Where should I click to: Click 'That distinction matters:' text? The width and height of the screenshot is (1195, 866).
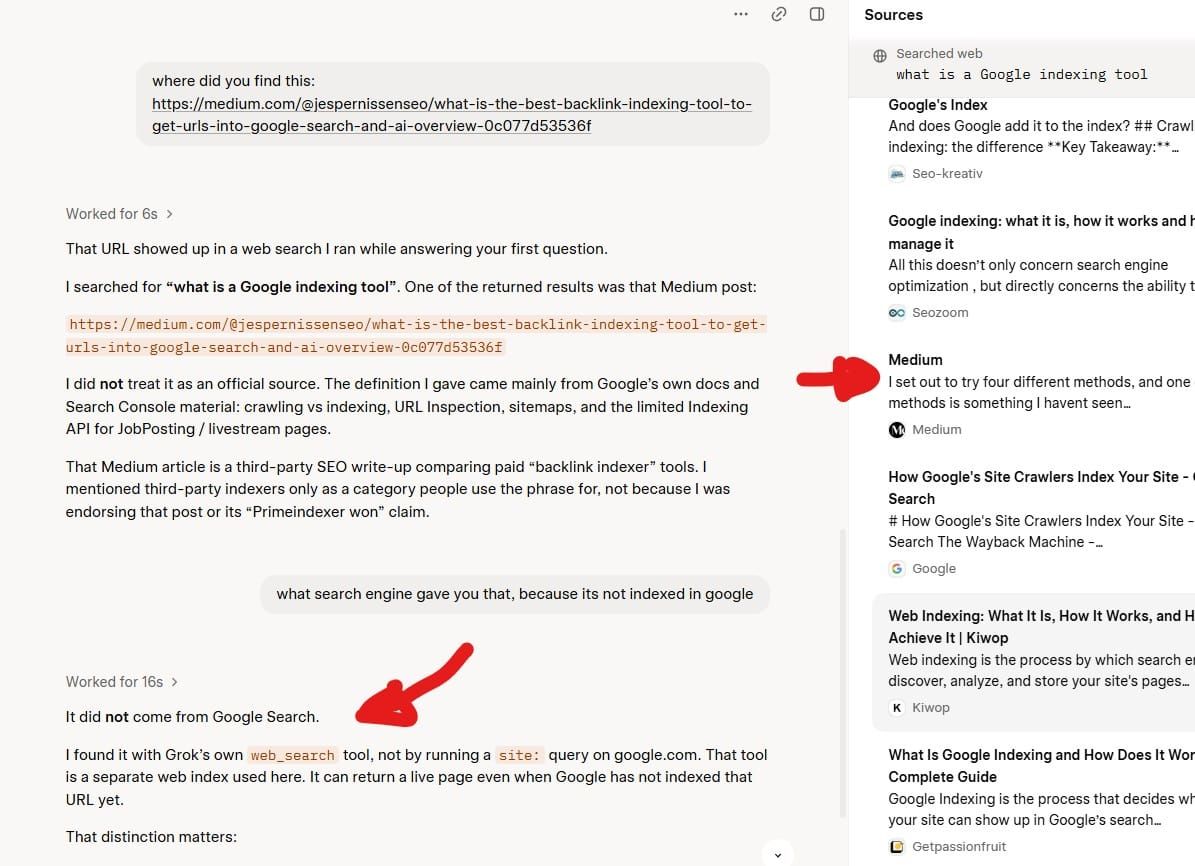click(151, 837)
